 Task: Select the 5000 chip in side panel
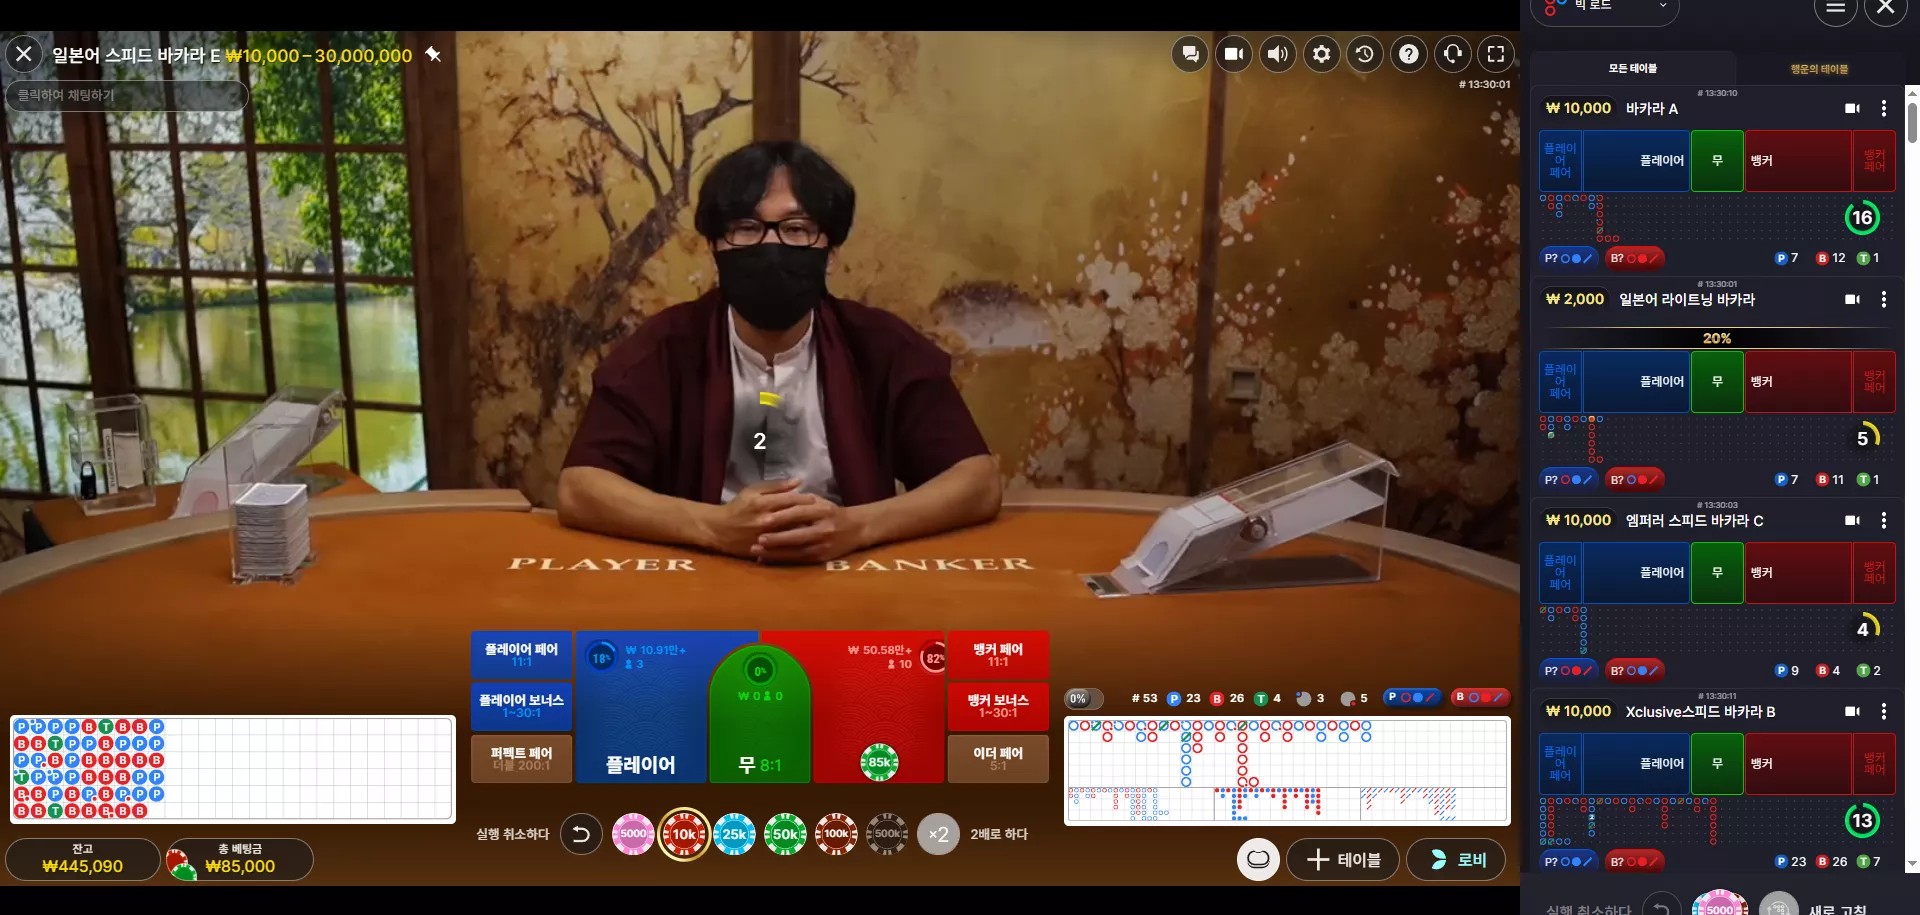pos(1720,903)
